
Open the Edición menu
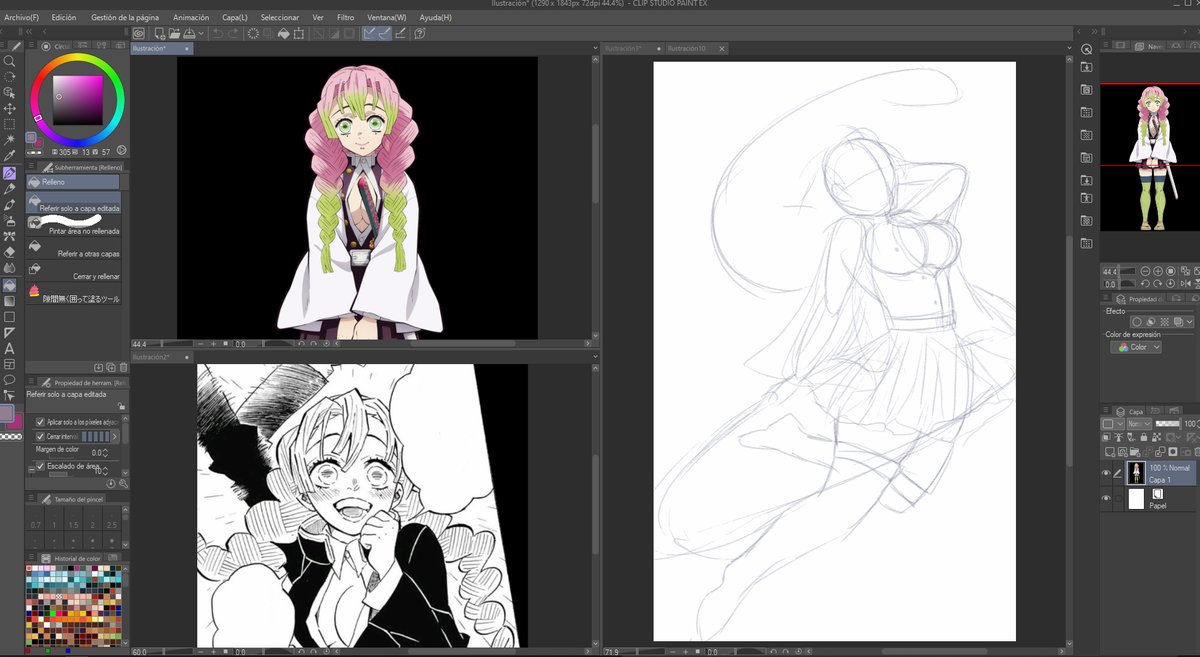pyautogui.click(x=63, y=17)
